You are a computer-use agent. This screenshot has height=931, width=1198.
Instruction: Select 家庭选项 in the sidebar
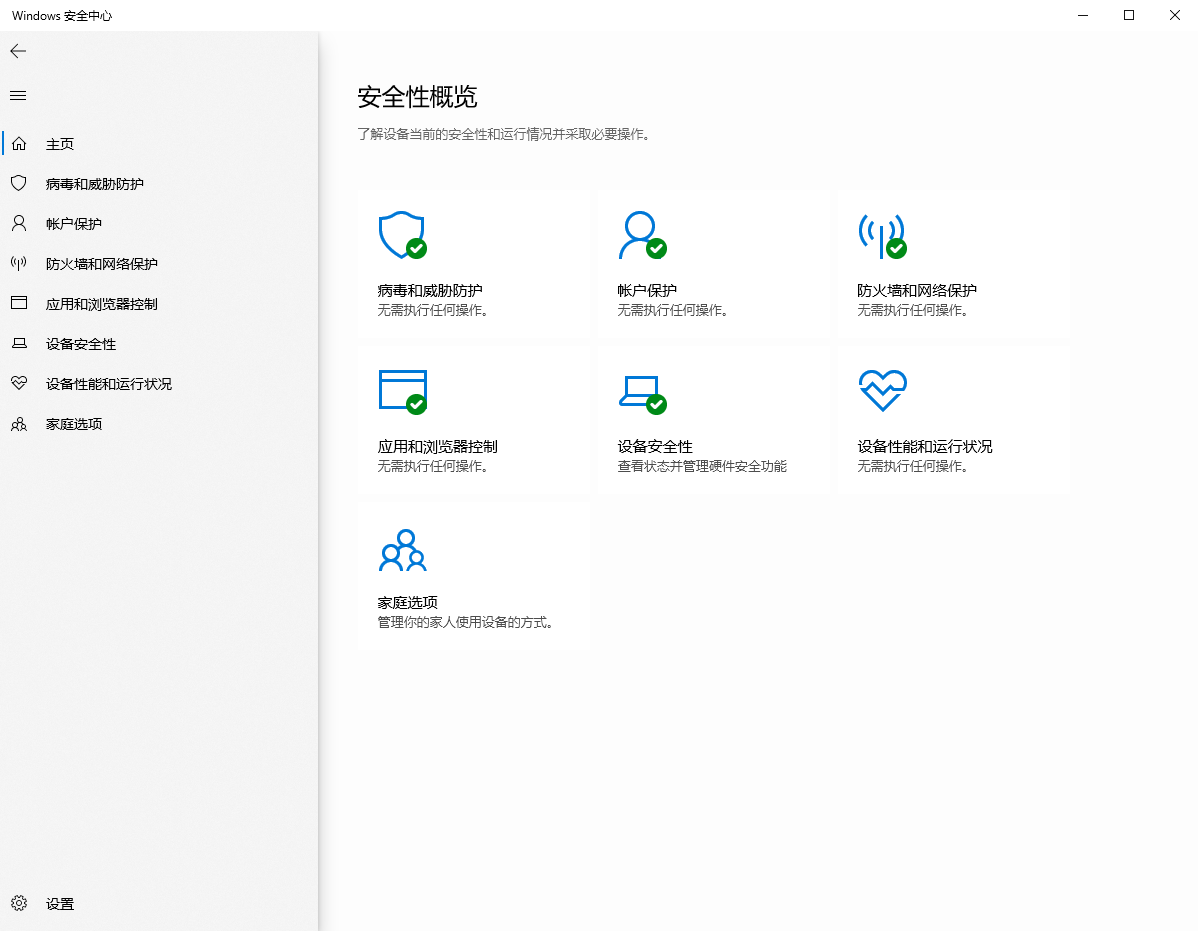tap(73, 423)
